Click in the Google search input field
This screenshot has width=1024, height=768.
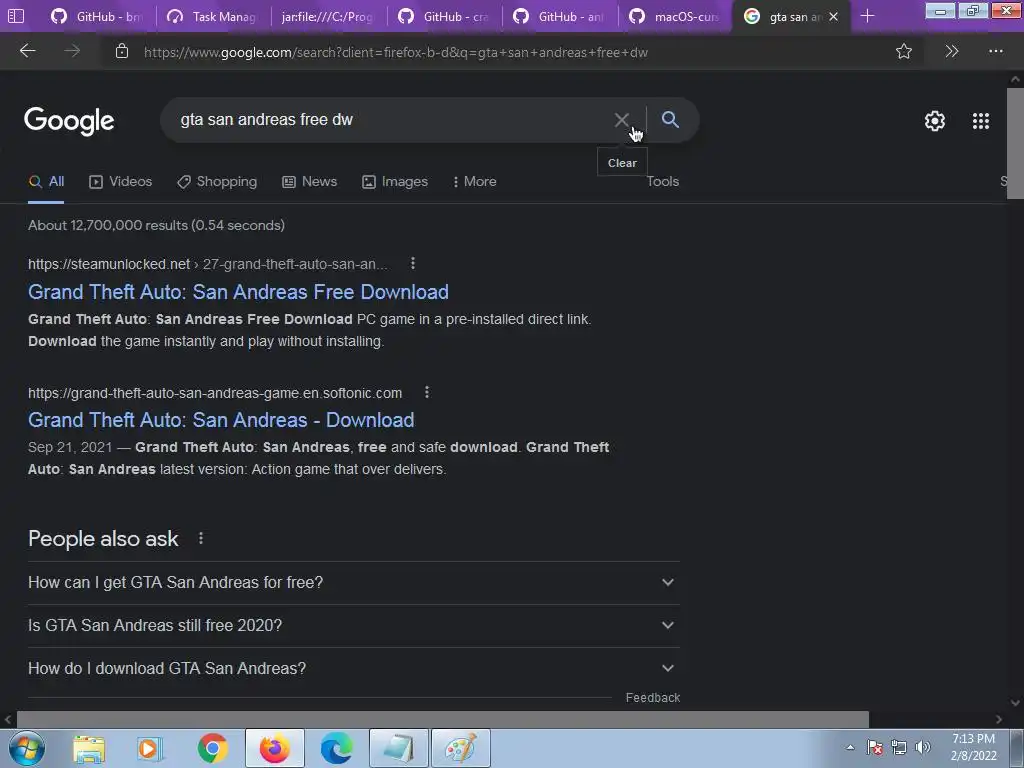[x=392, y=120]
